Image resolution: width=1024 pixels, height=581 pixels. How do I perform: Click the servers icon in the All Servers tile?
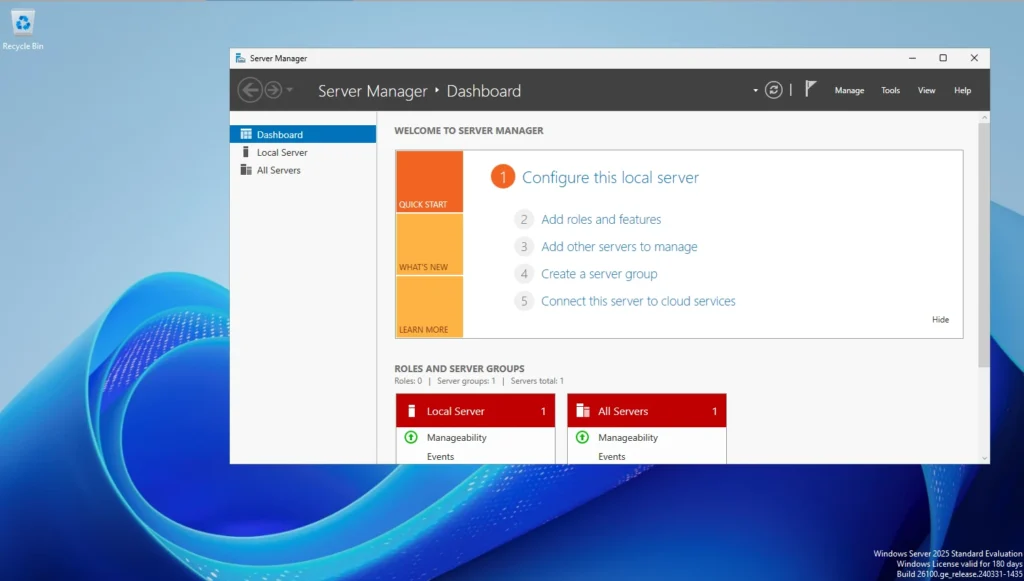583,411
